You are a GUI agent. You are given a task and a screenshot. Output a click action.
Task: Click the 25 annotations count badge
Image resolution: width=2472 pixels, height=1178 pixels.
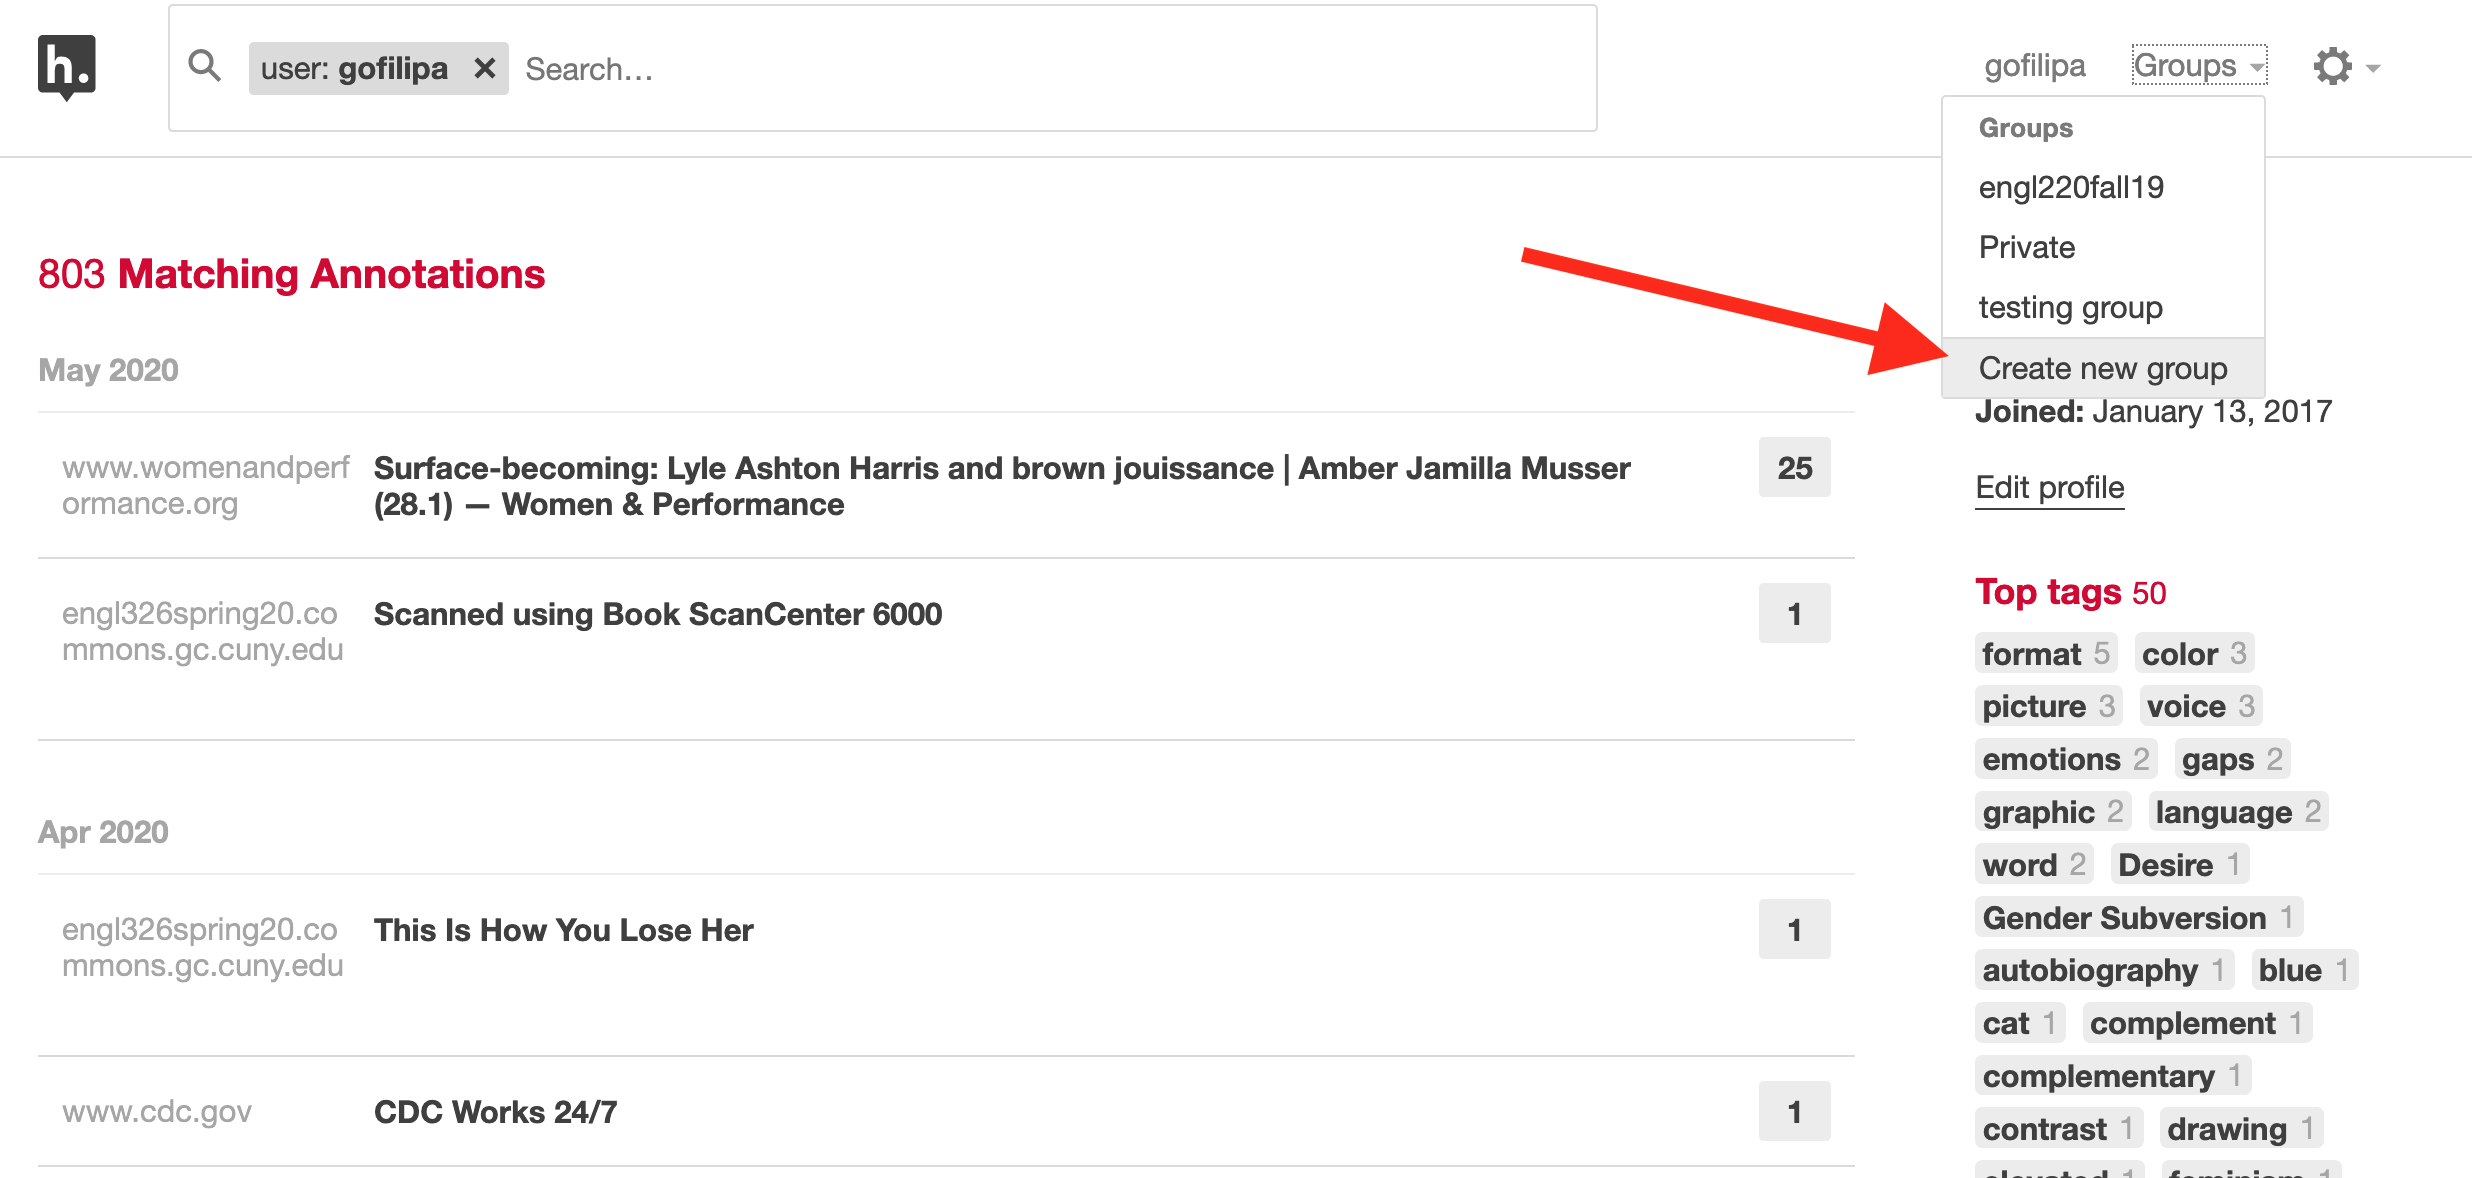point(1794,468)
